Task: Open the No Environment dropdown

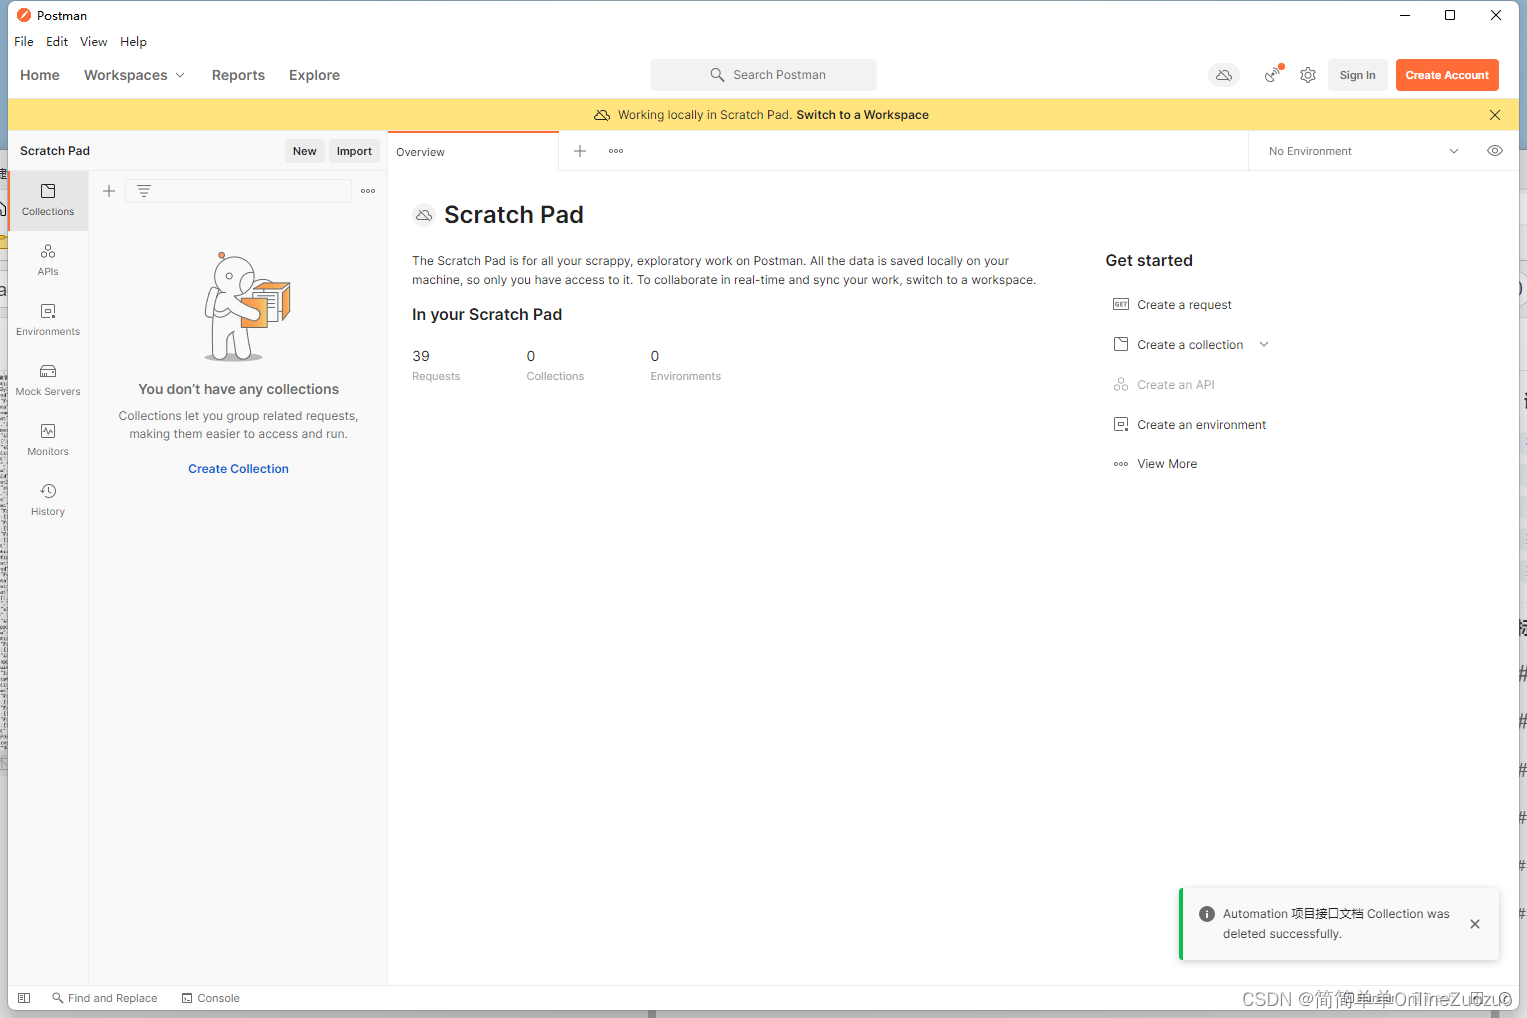Action: 1364,151
